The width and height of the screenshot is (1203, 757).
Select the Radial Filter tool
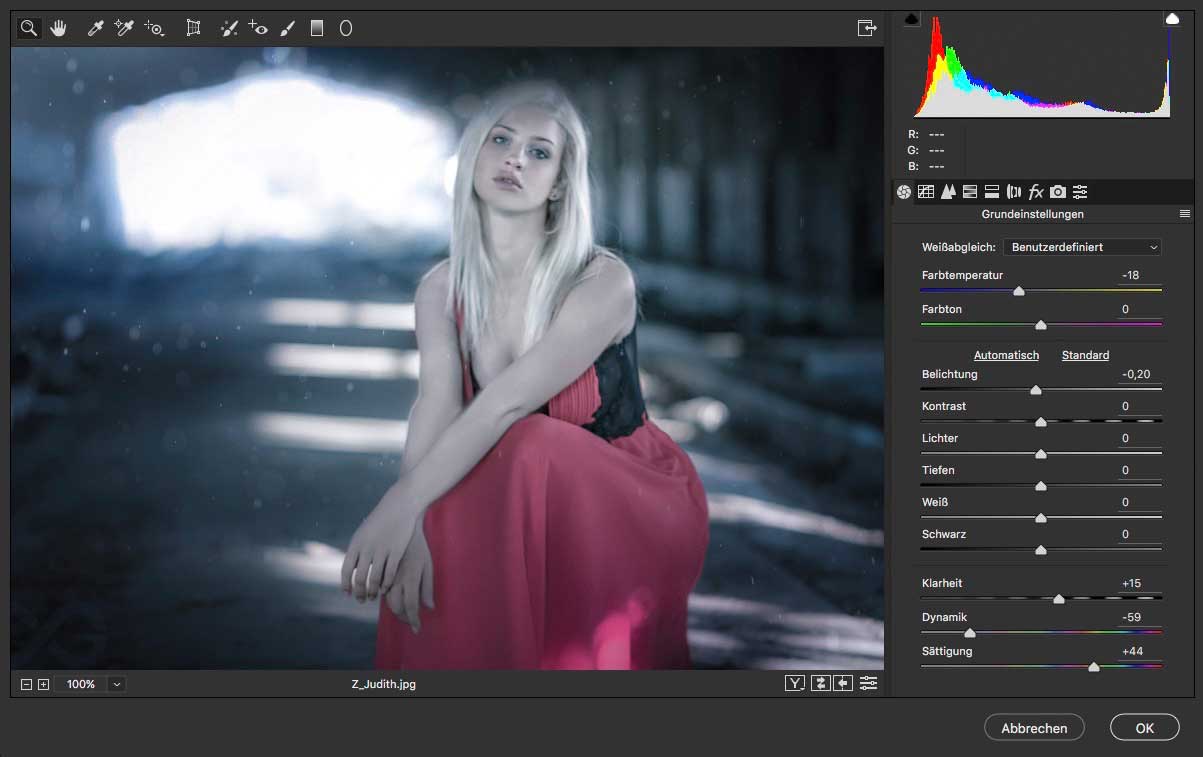point(346,28)
